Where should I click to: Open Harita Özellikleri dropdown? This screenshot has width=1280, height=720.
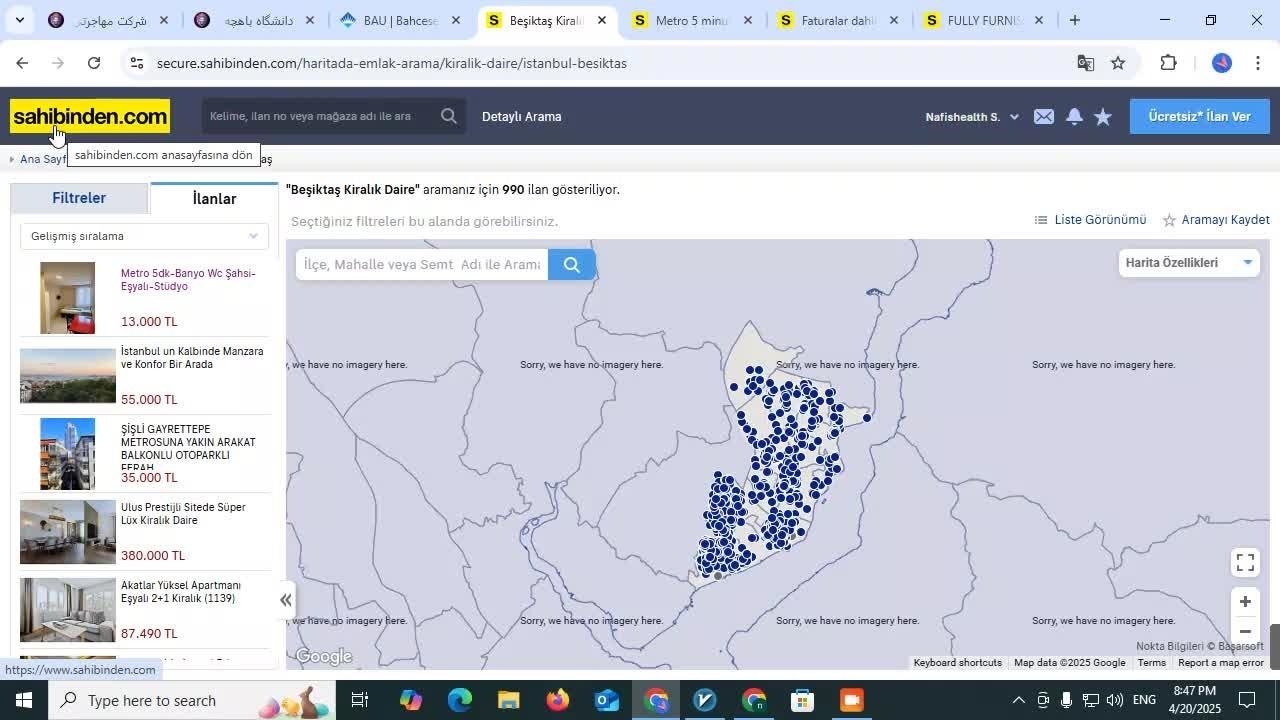coord(1188,263)
